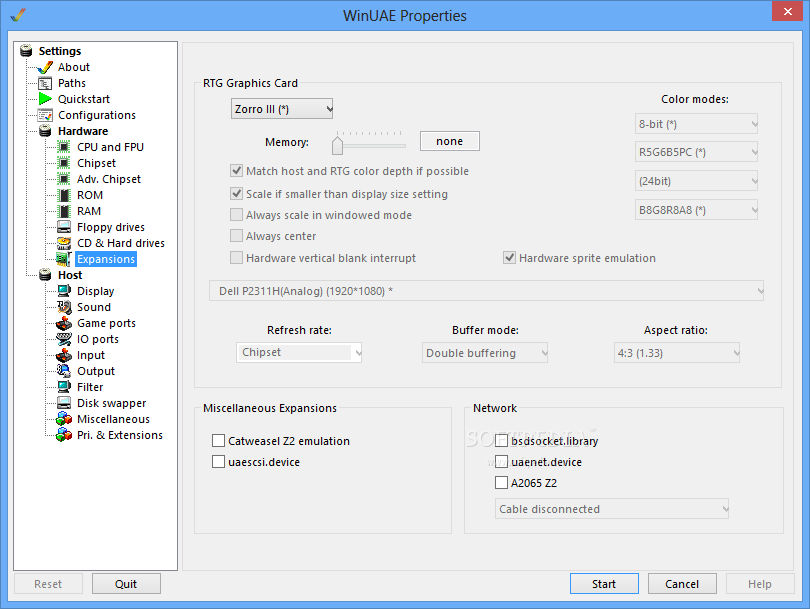The image size is (810, 609).
Task: Open the Dell P2311H monitor dropdown
Action: click(x=487, y=291)
